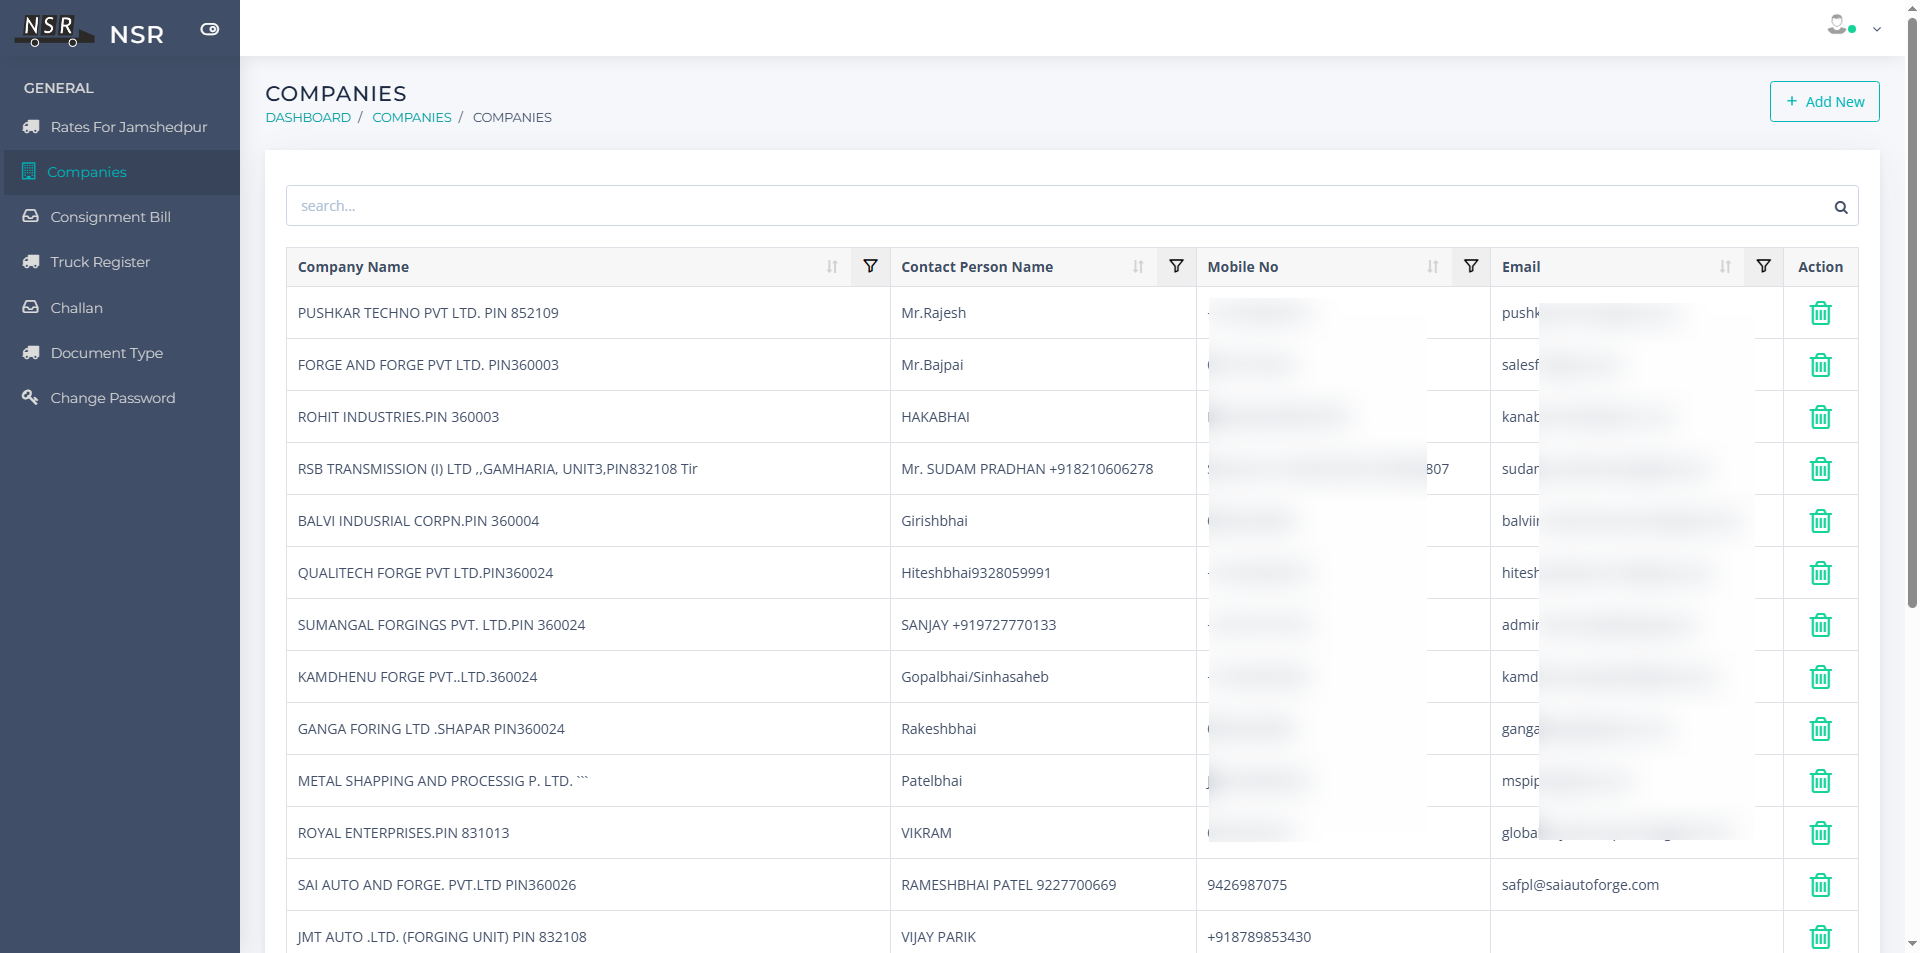
Task: Click the search magnifier icon
Action: (1840, 207)
